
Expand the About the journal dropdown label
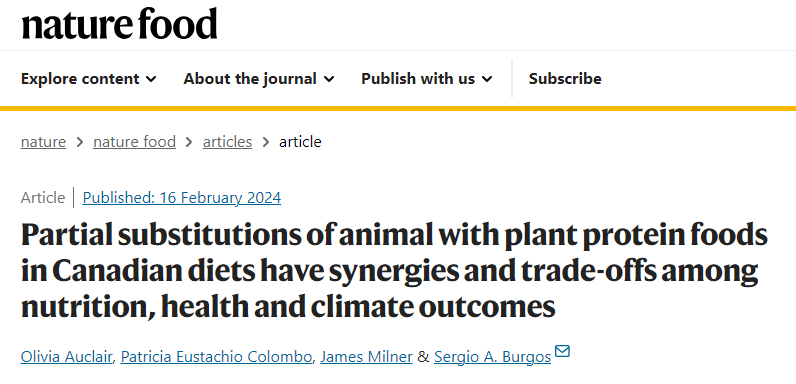tap(250, 79)
